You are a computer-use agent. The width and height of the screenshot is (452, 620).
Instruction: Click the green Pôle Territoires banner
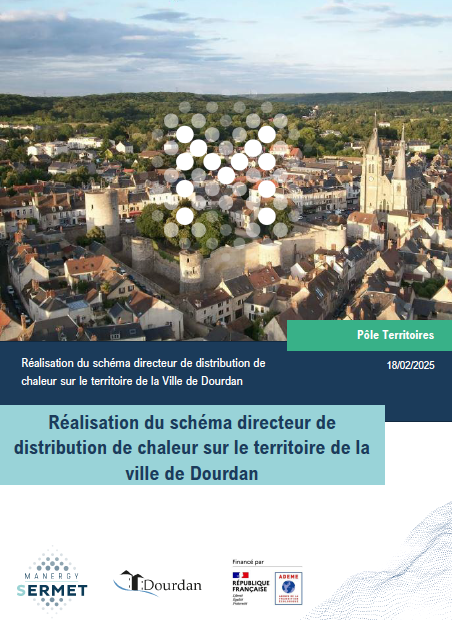(369, 335)
